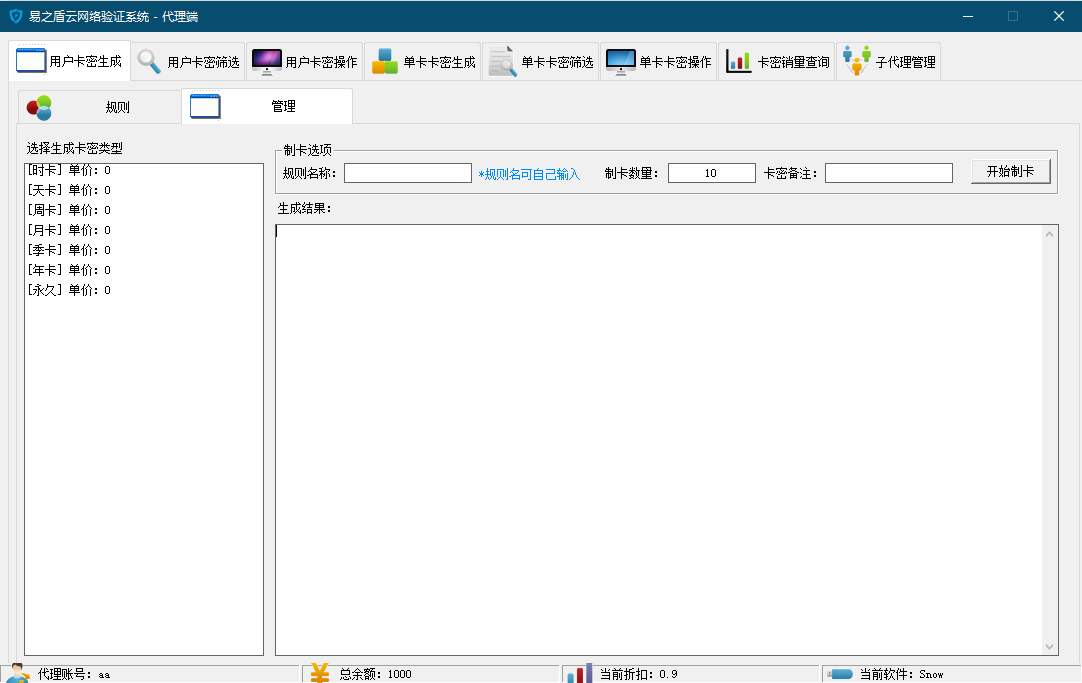Click the monitor icon for 用户卡密操作
Image resolution: width=1082 pixels, height=683 pixels.
tap(266, 61)
